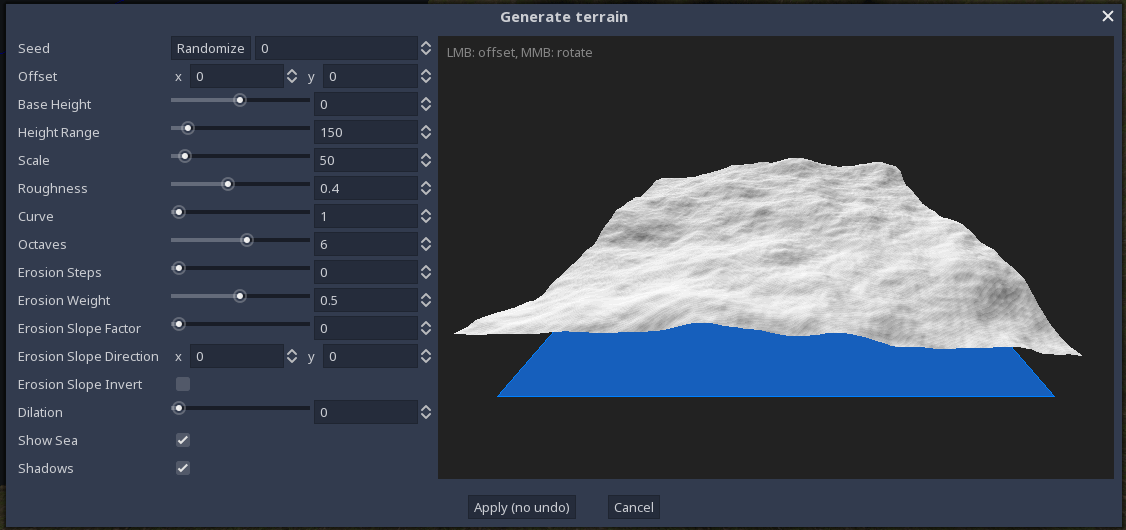Click Apply (no undo) button

[x=522, y=507]
